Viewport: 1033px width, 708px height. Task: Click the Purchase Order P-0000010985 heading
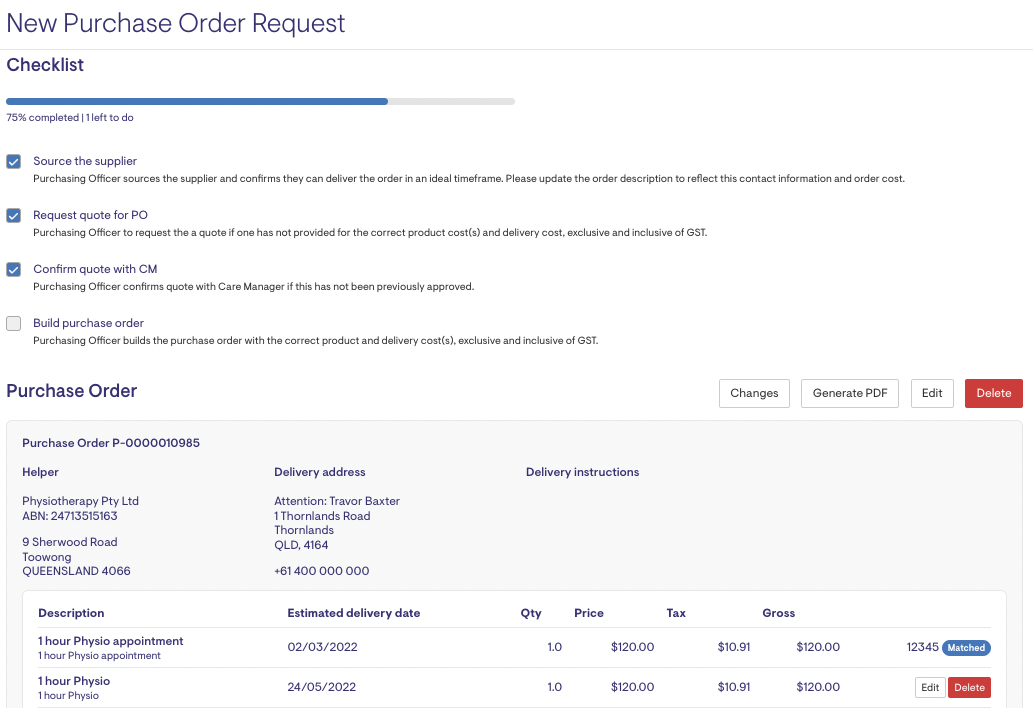click(111, 442)
